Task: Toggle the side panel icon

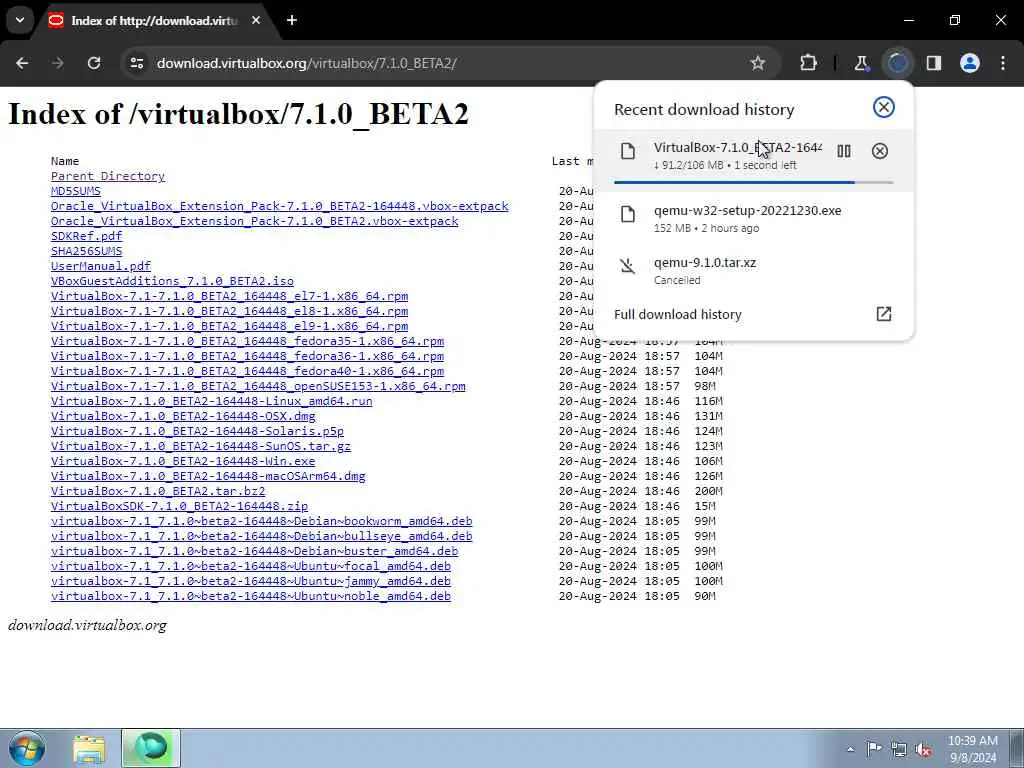Action: 934,63
